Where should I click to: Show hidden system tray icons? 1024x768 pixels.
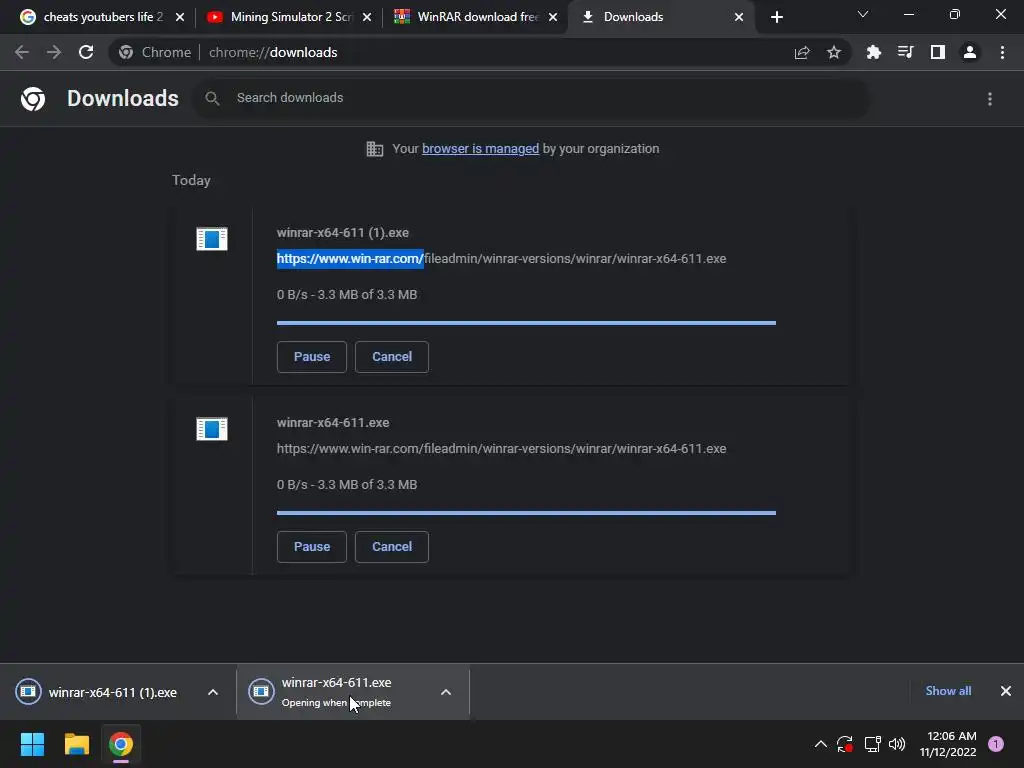(x=821, y=744)
